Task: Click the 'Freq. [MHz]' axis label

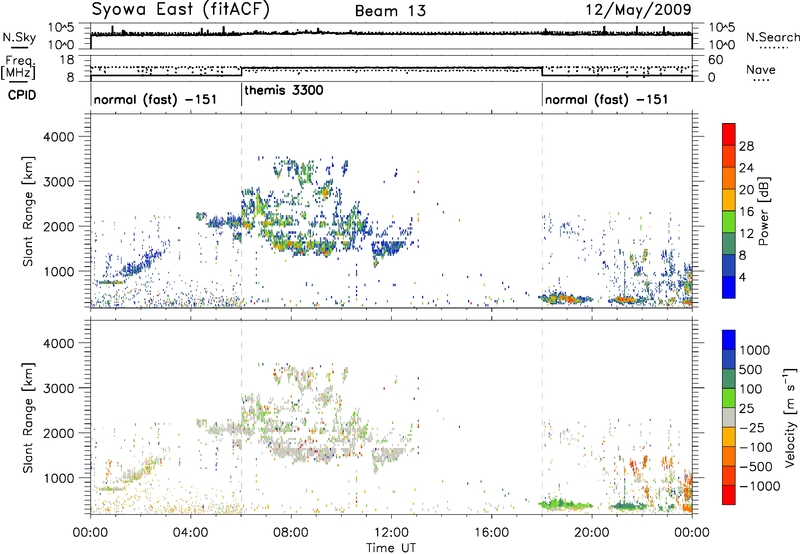Action: (x=19, y=68)
